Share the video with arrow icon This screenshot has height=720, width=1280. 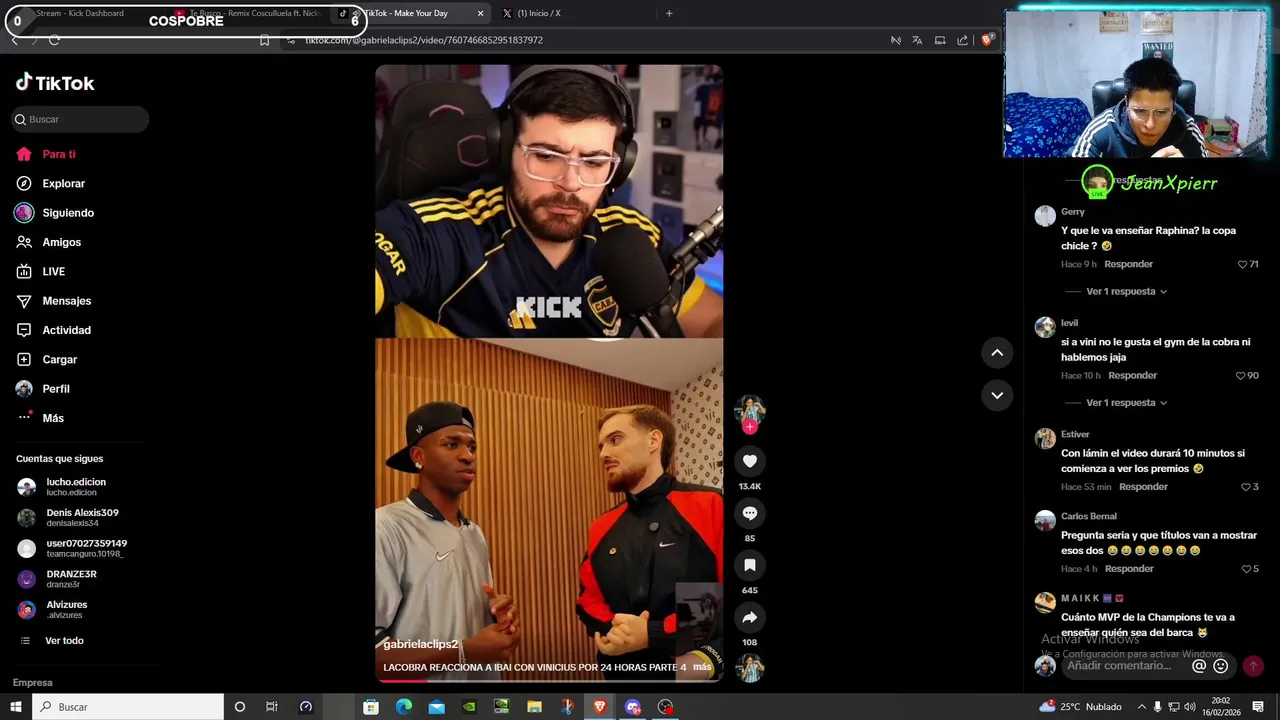[750, 617]
